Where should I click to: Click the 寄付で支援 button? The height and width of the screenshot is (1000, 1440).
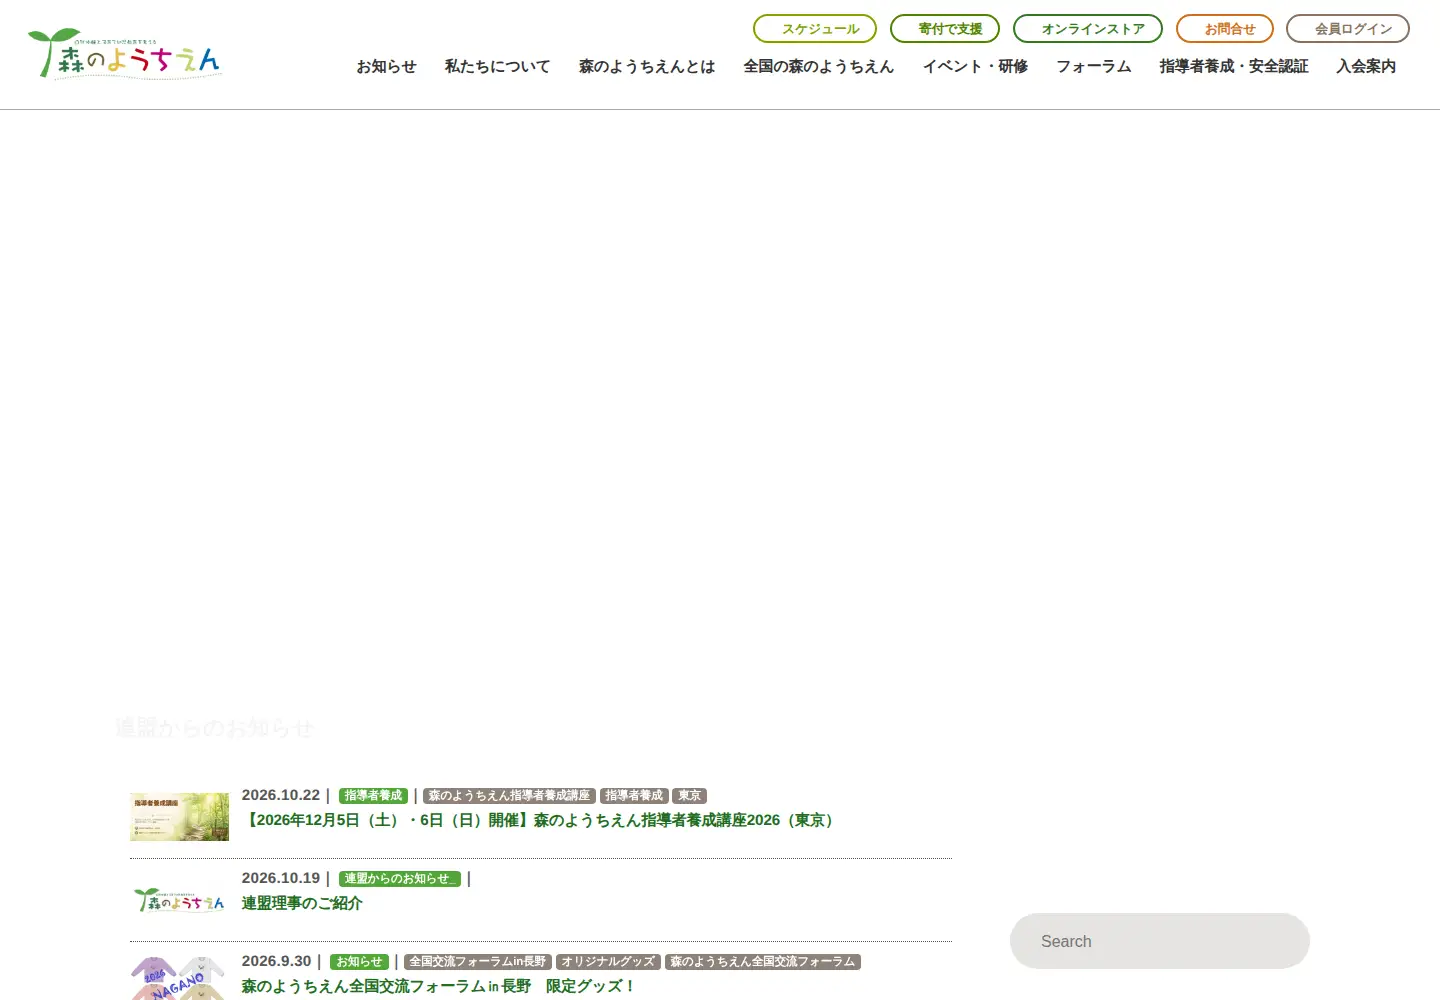[945, 29]
